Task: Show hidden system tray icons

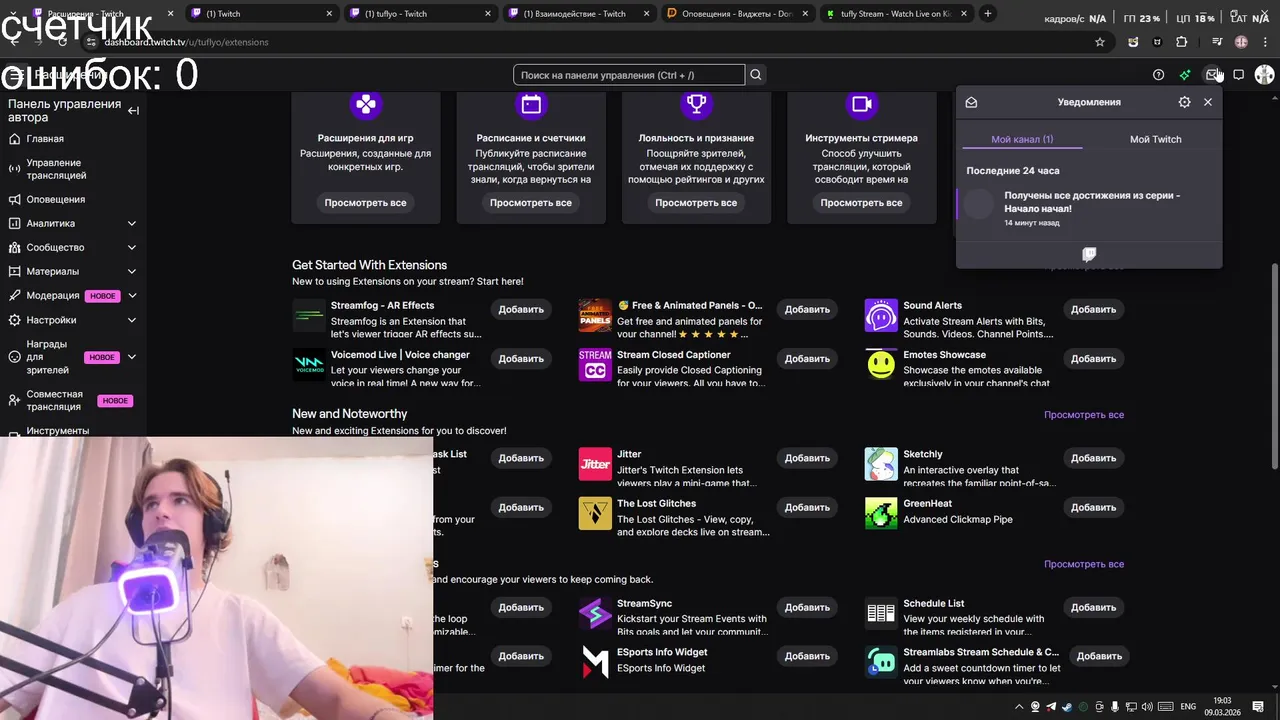Action: point(1018,707)
